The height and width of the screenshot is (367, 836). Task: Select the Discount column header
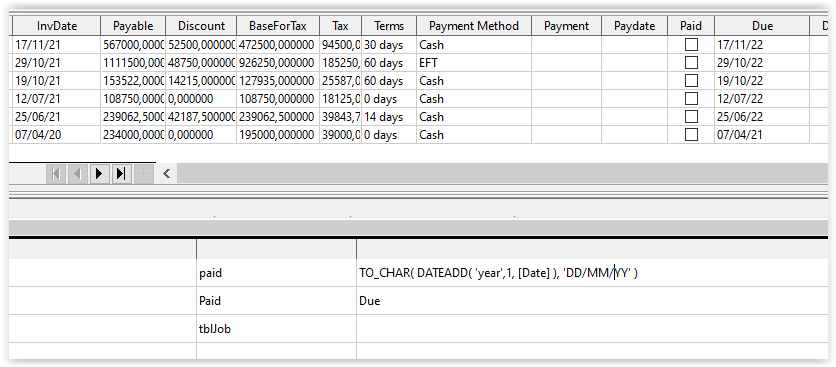pos(202,26)
